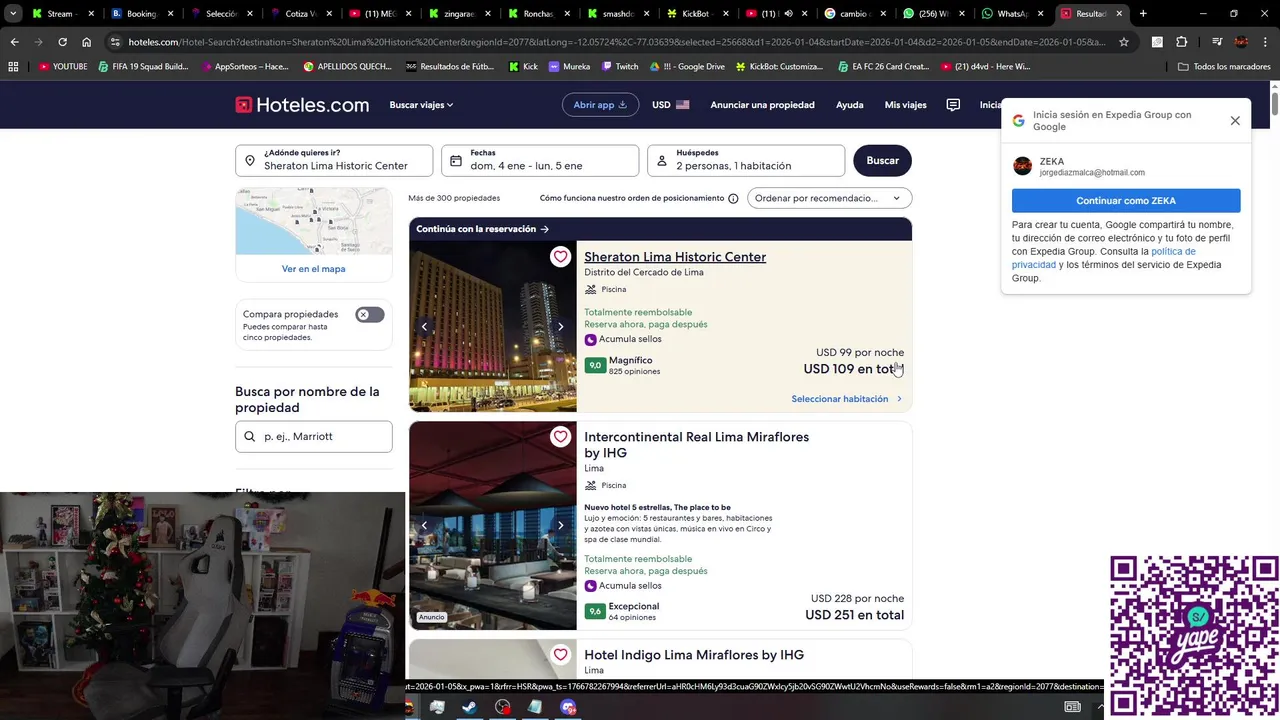Open Mis viajes link

click(905, 105)
